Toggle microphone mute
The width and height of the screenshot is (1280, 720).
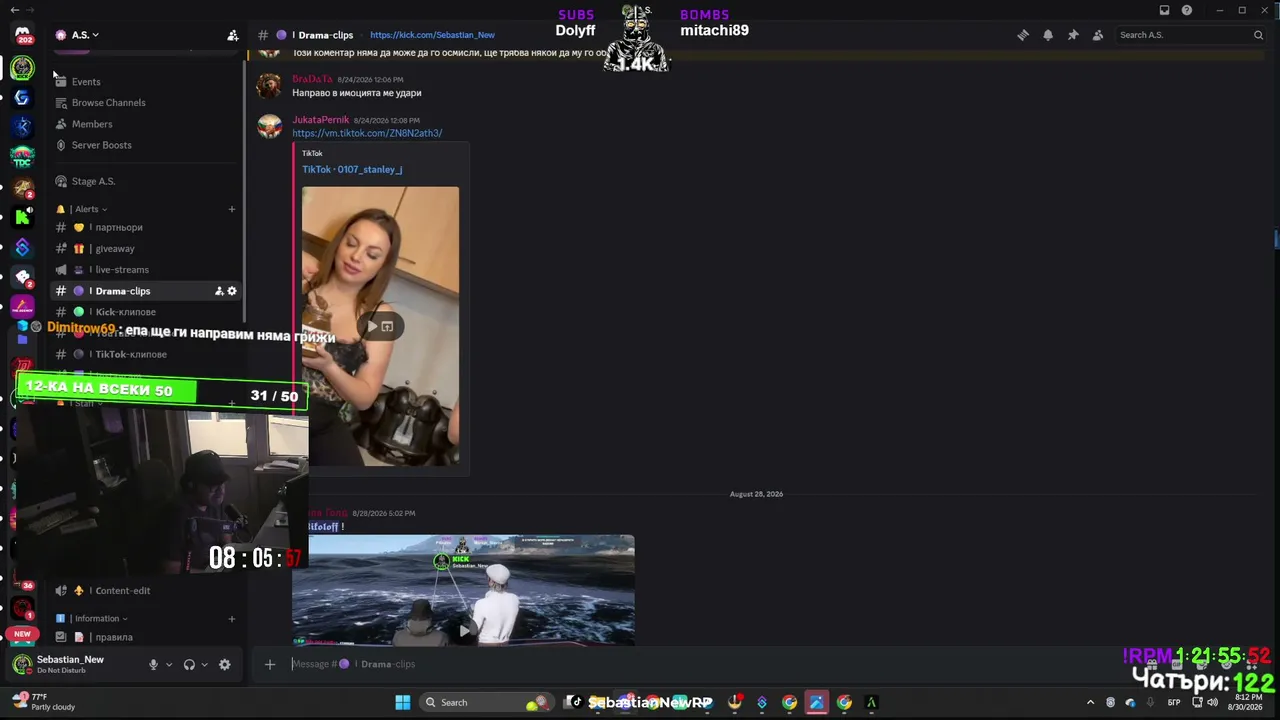click(x=153, y=664)
